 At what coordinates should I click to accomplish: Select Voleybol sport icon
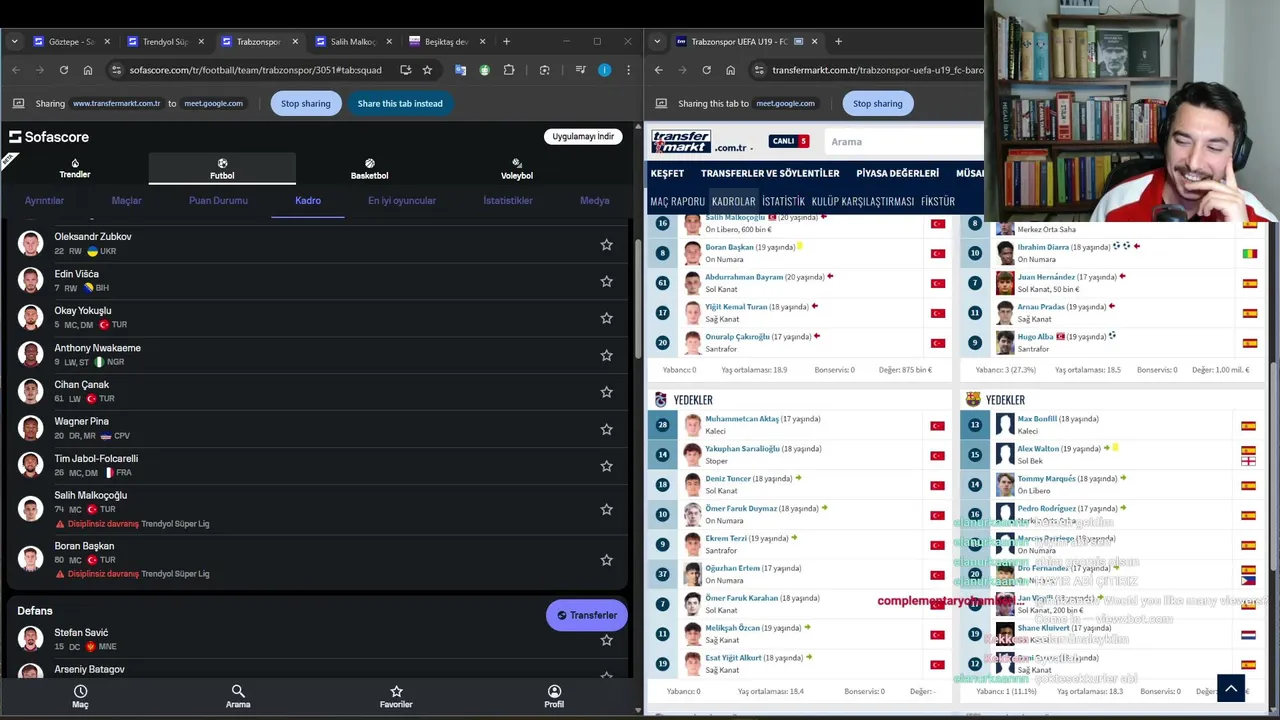click(x=516, y=169)
